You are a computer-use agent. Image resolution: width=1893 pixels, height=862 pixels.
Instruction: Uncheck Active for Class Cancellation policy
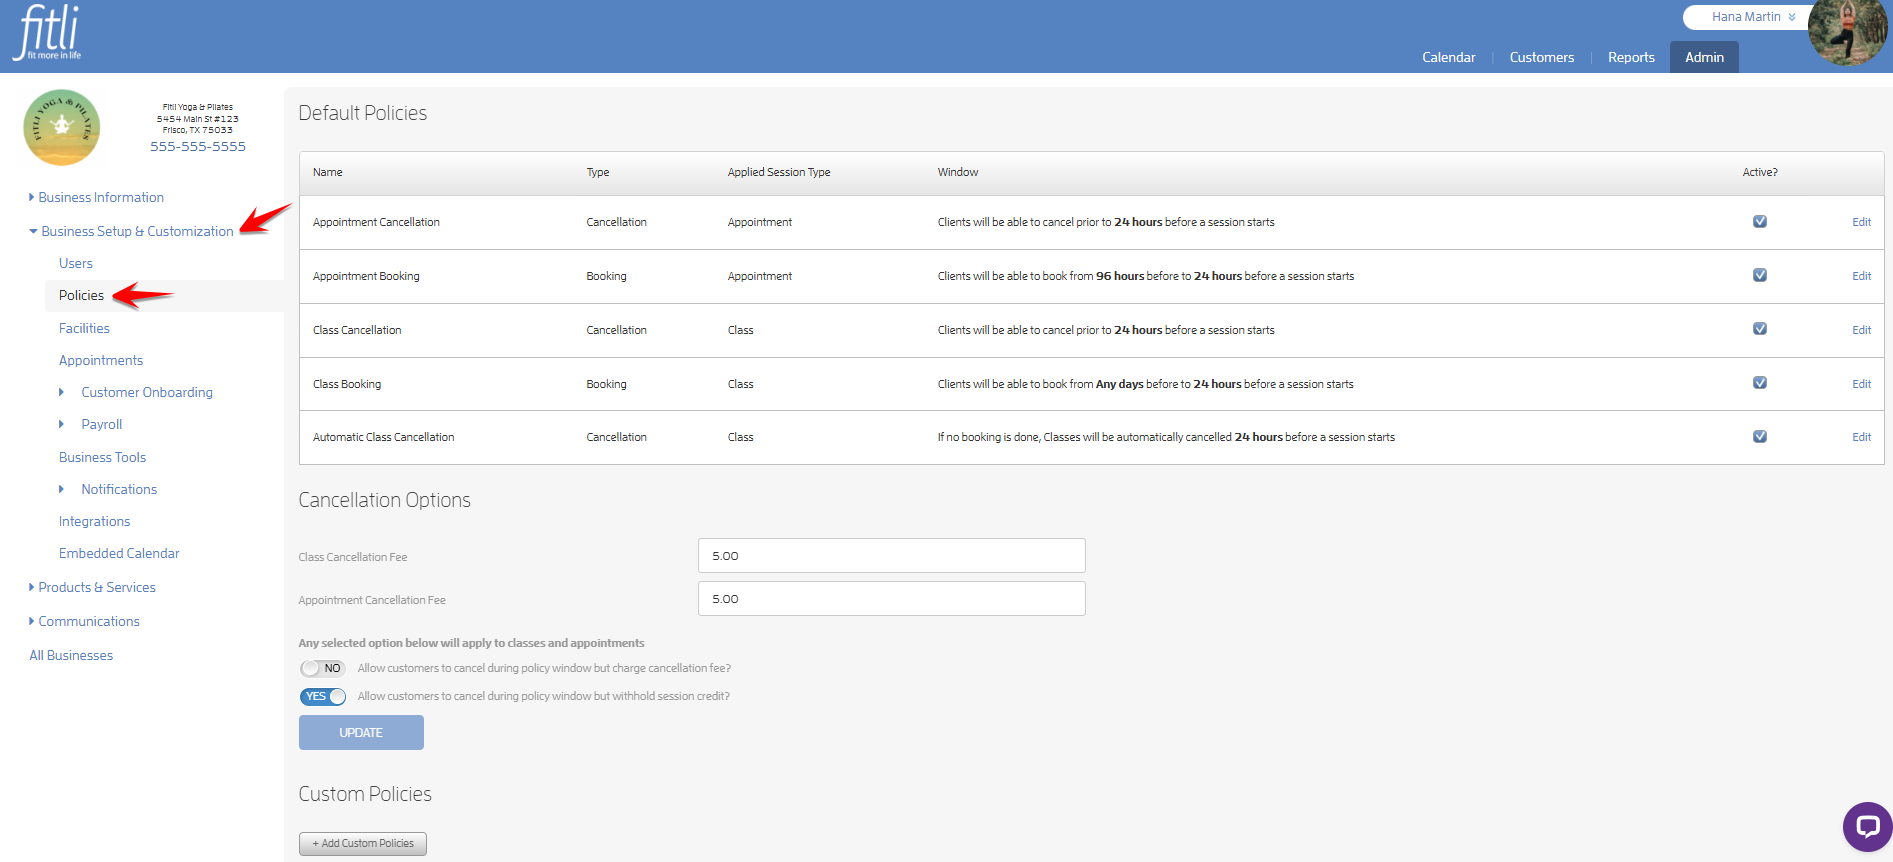click(x=1760, y=329)
